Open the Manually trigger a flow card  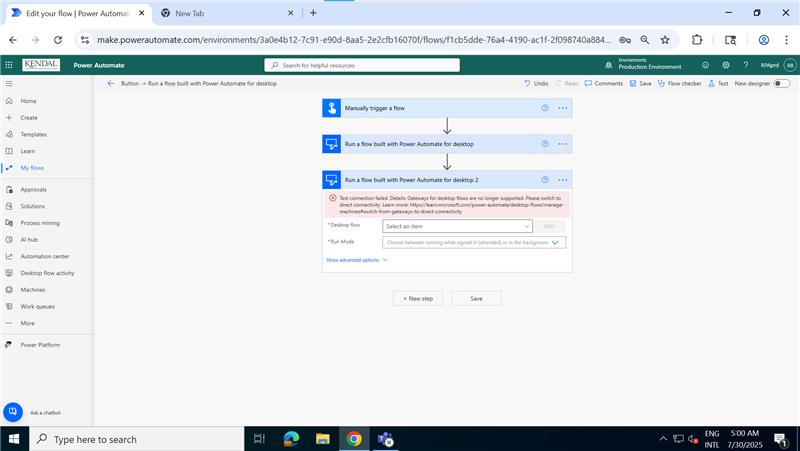pos(447,108)
